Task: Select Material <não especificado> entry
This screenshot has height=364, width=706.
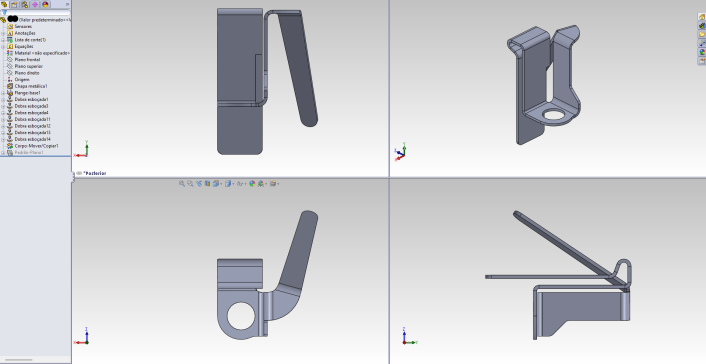Action: (42, 53)
